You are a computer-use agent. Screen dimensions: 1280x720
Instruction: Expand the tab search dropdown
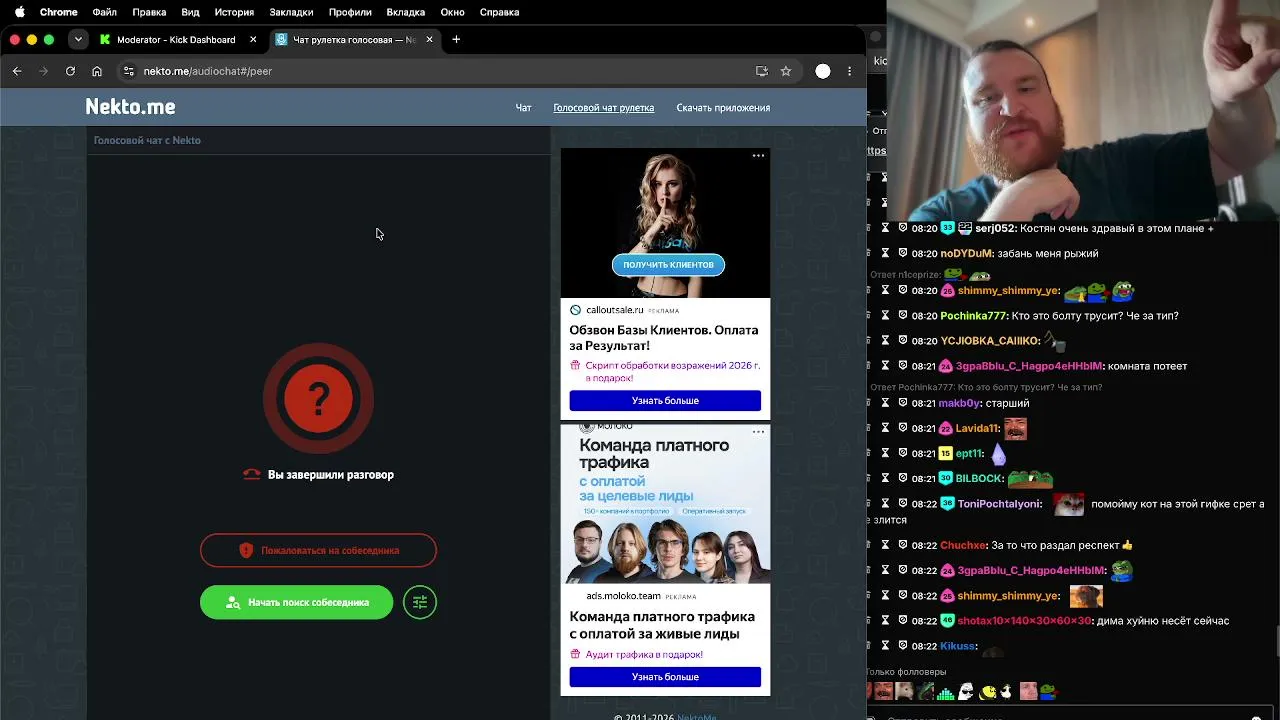pyautogui.click(x=78, y=40)
